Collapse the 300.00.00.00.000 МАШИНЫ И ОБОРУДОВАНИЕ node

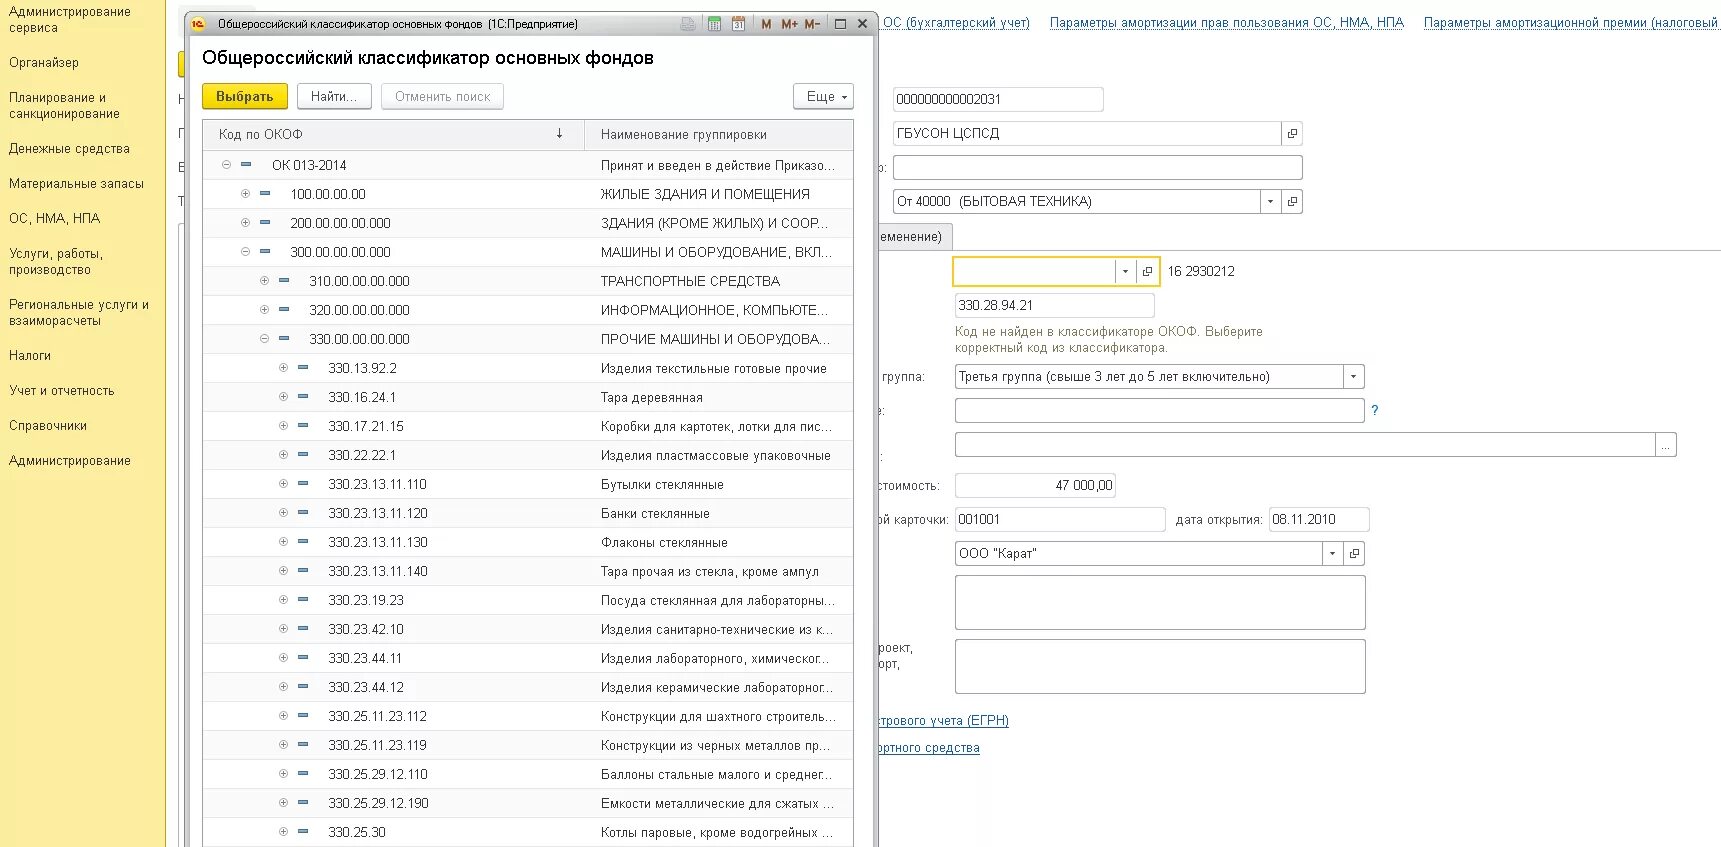pyautogui.click(x=245, y=252)
